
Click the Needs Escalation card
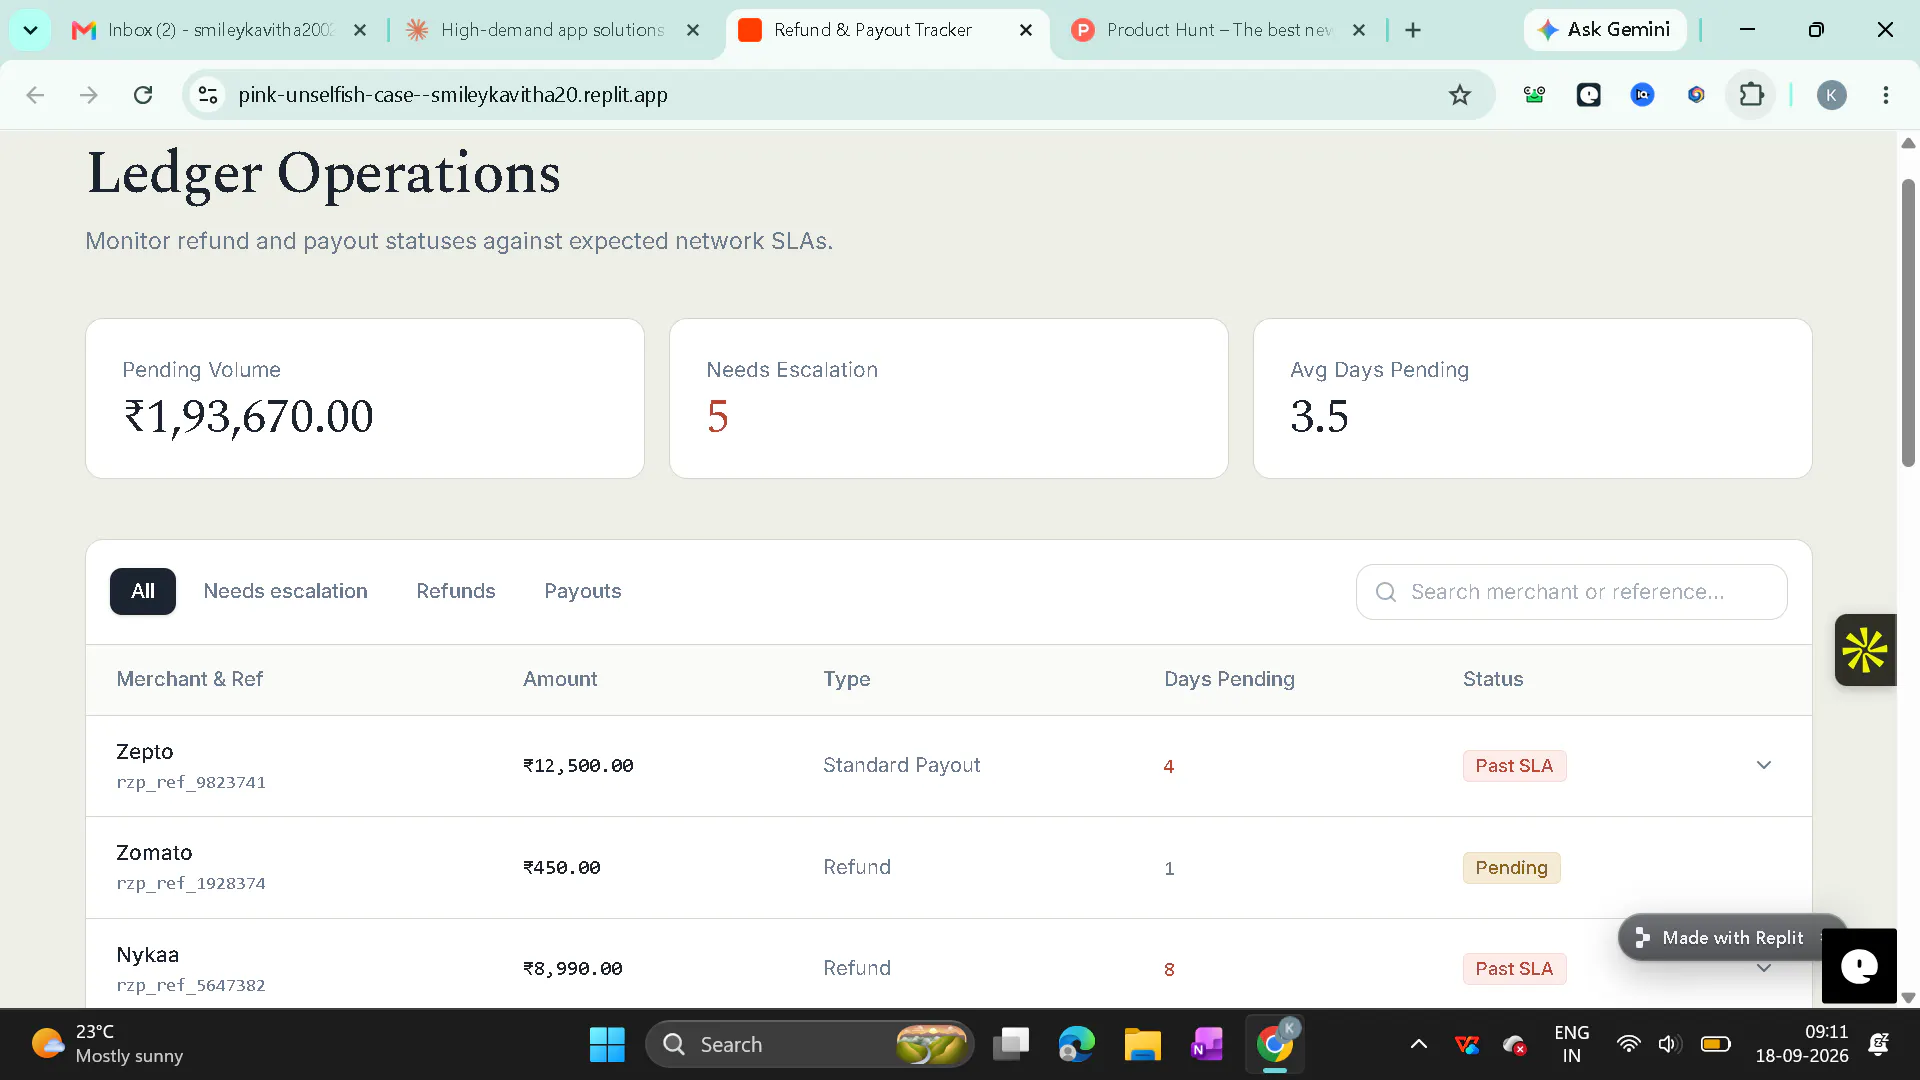(x=948, y=398)
